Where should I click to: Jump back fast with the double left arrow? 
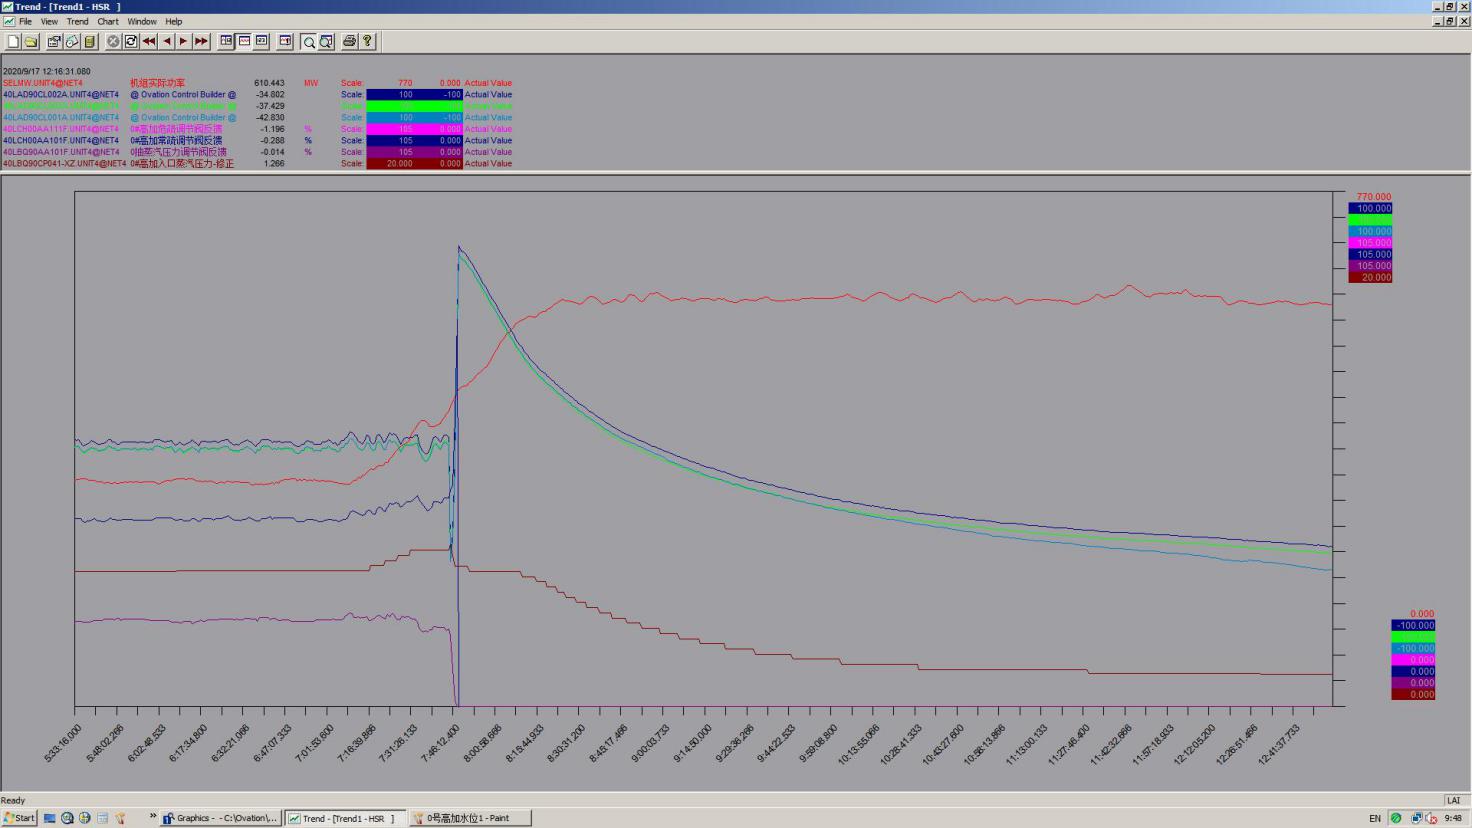[x=149, y=41]
